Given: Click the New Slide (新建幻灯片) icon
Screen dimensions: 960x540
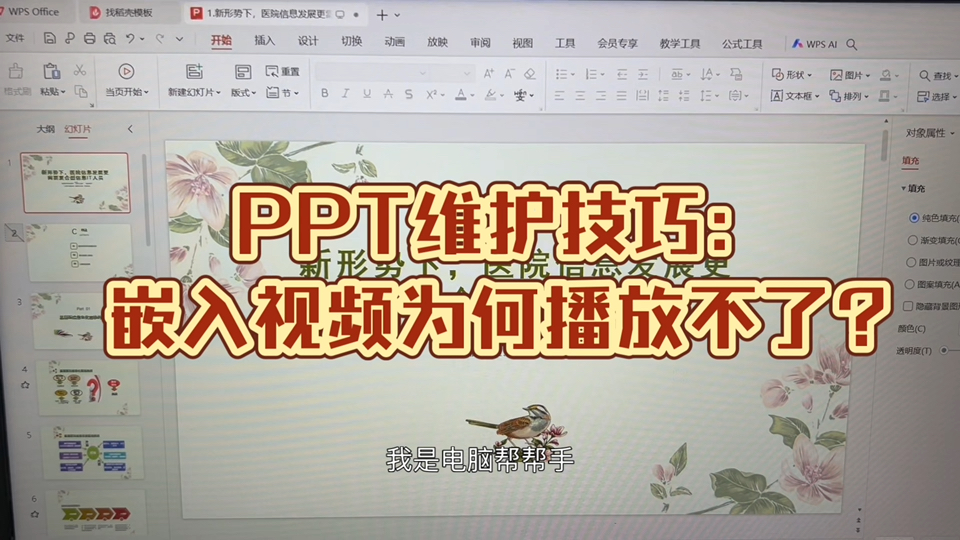Looking at the screenshot, I should (x=195, y=71).
